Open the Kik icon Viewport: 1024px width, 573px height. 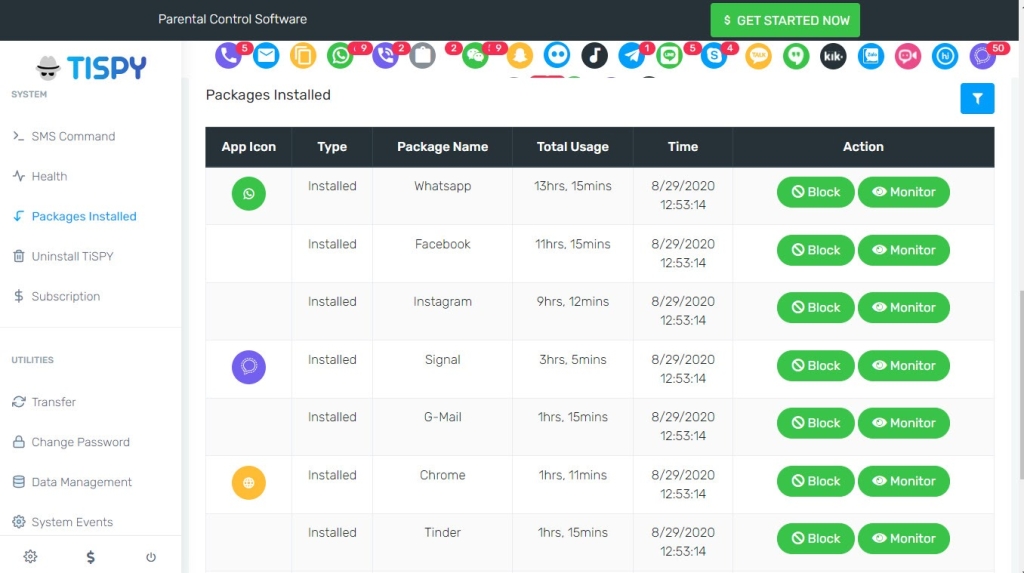click(x=833, y=56)
